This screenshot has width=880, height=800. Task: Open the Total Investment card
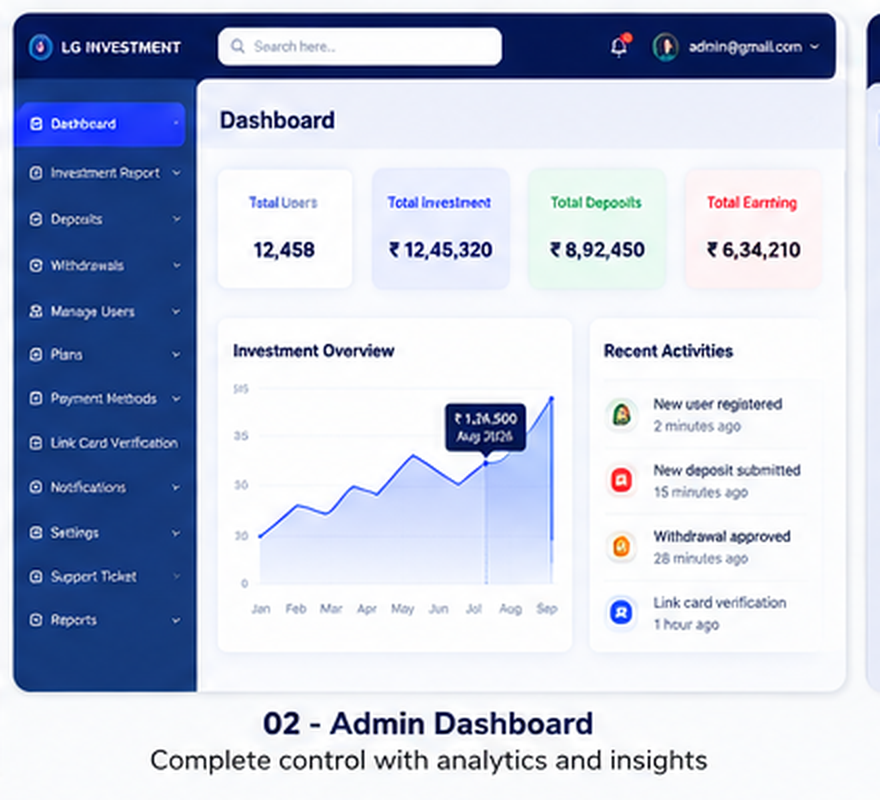click(441, 229)
